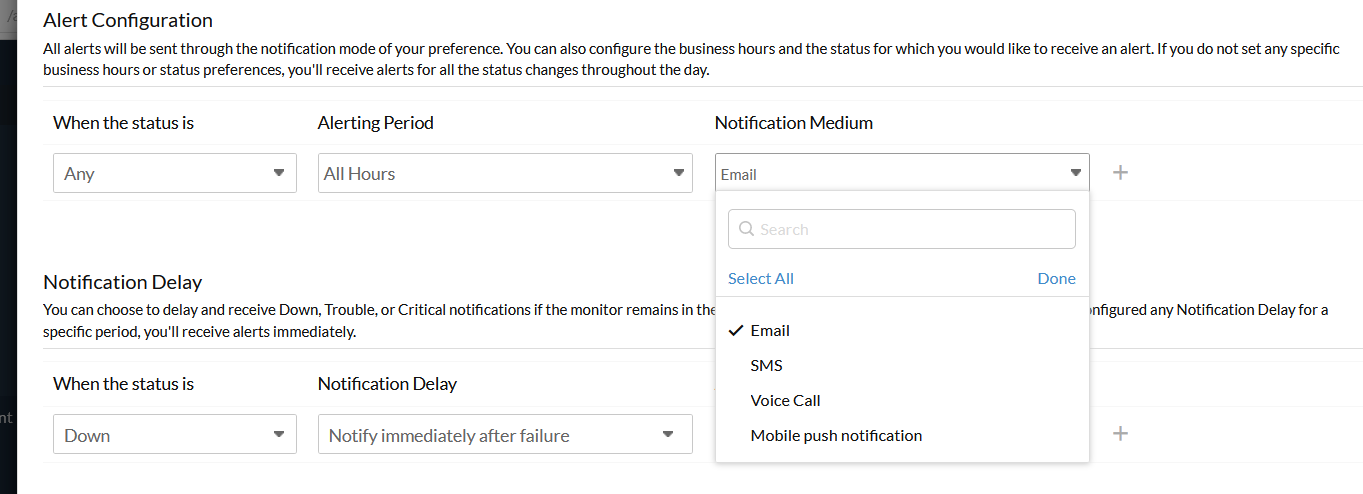Viewport: 1363px width, 494px height.
Task: Open the Any status dropdown
Action: point(175,173)
